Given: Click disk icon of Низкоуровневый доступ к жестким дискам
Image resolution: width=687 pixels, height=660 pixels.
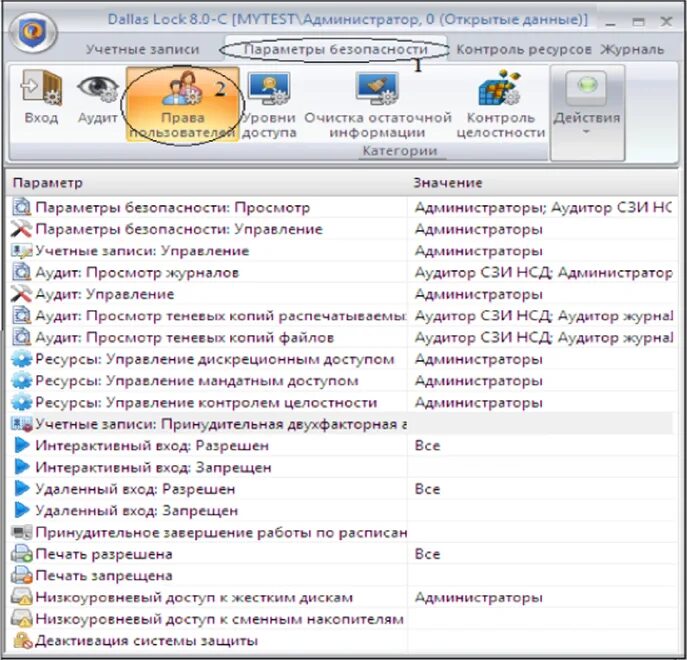Looking at the screenshot, I should [21, 597].
